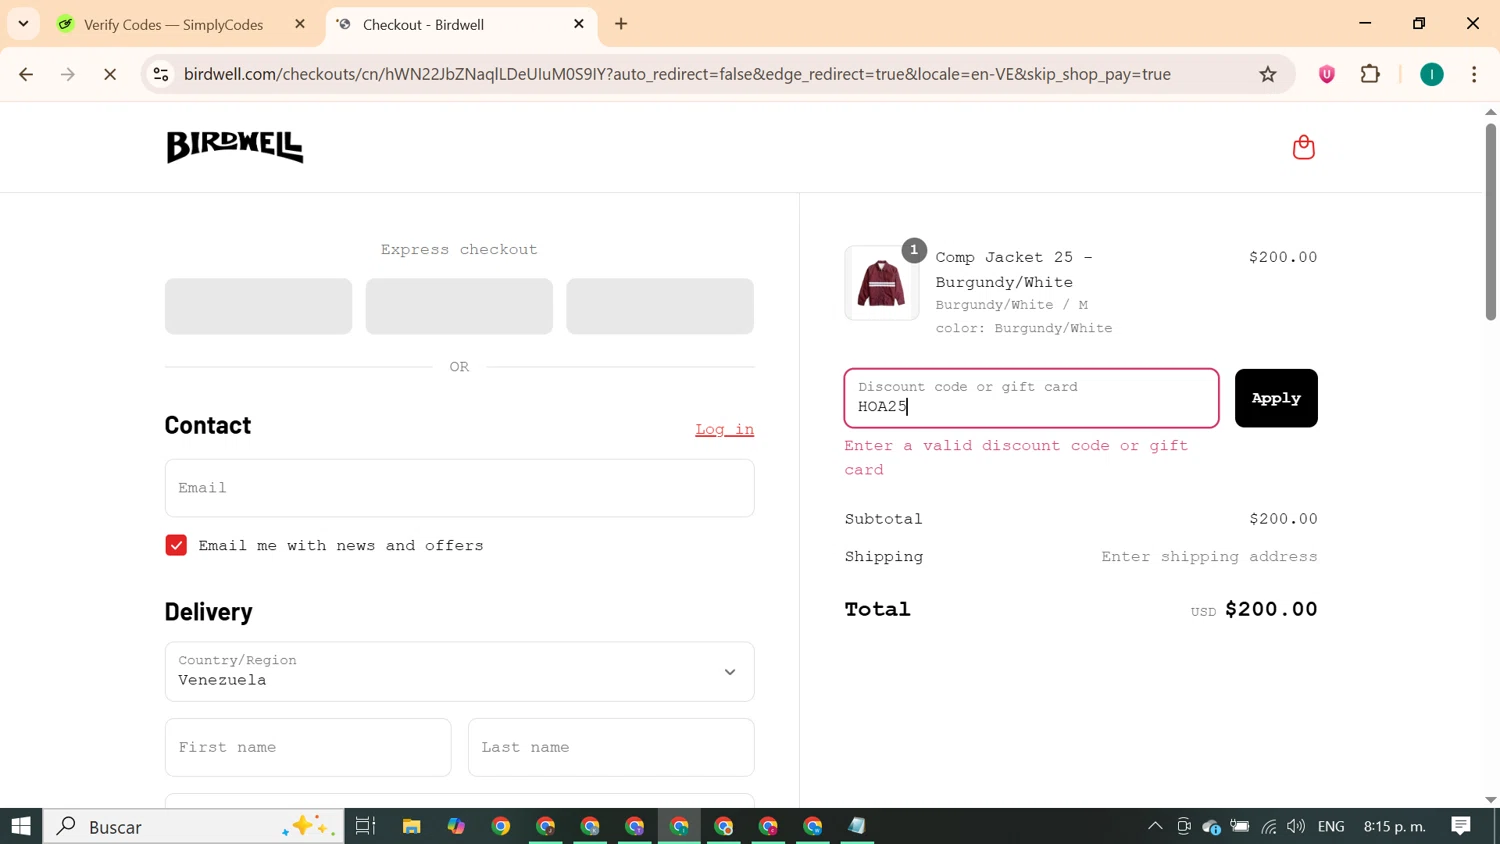Switch to the Verify Codes — SimplyCodes tab
The width and height of the screenshot is (1500, 844).
point(173,24)
